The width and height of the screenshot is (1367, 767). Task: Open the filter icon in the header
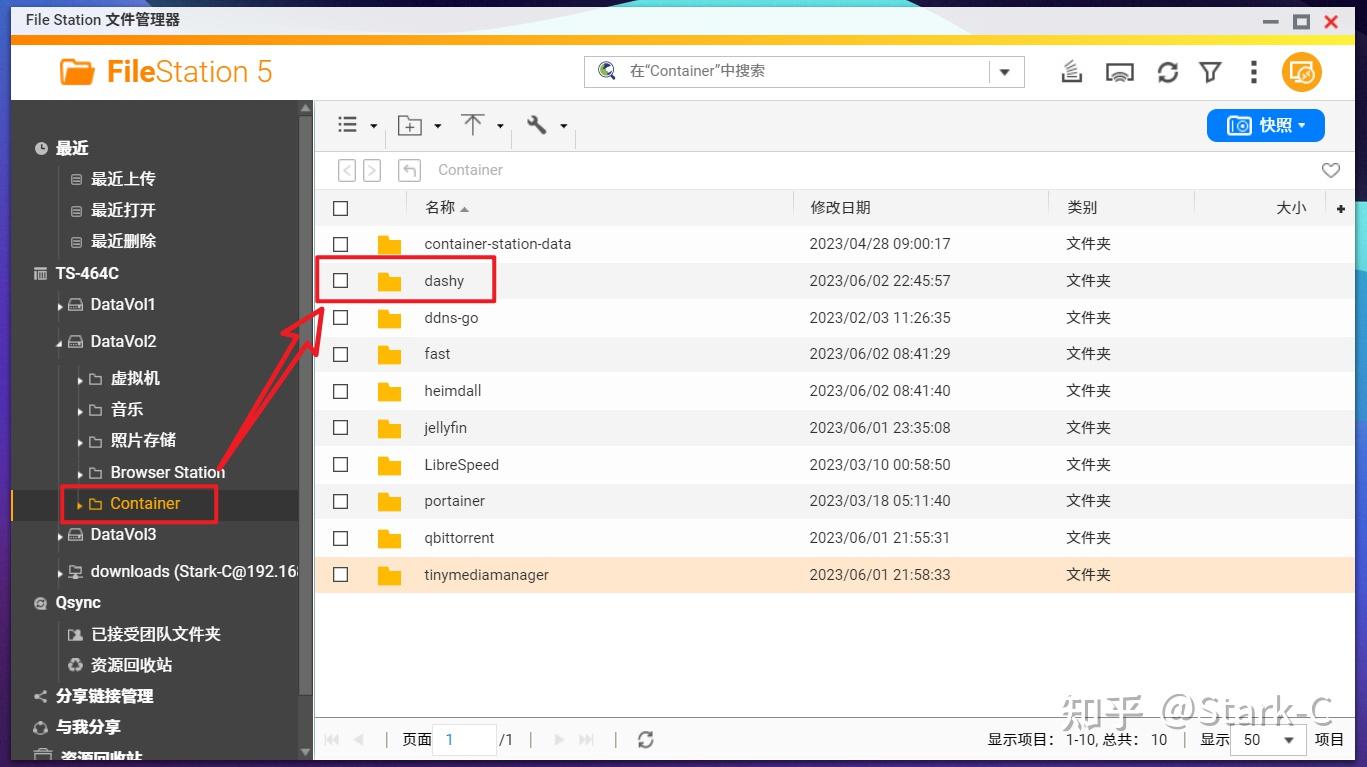click(1210, 71)
